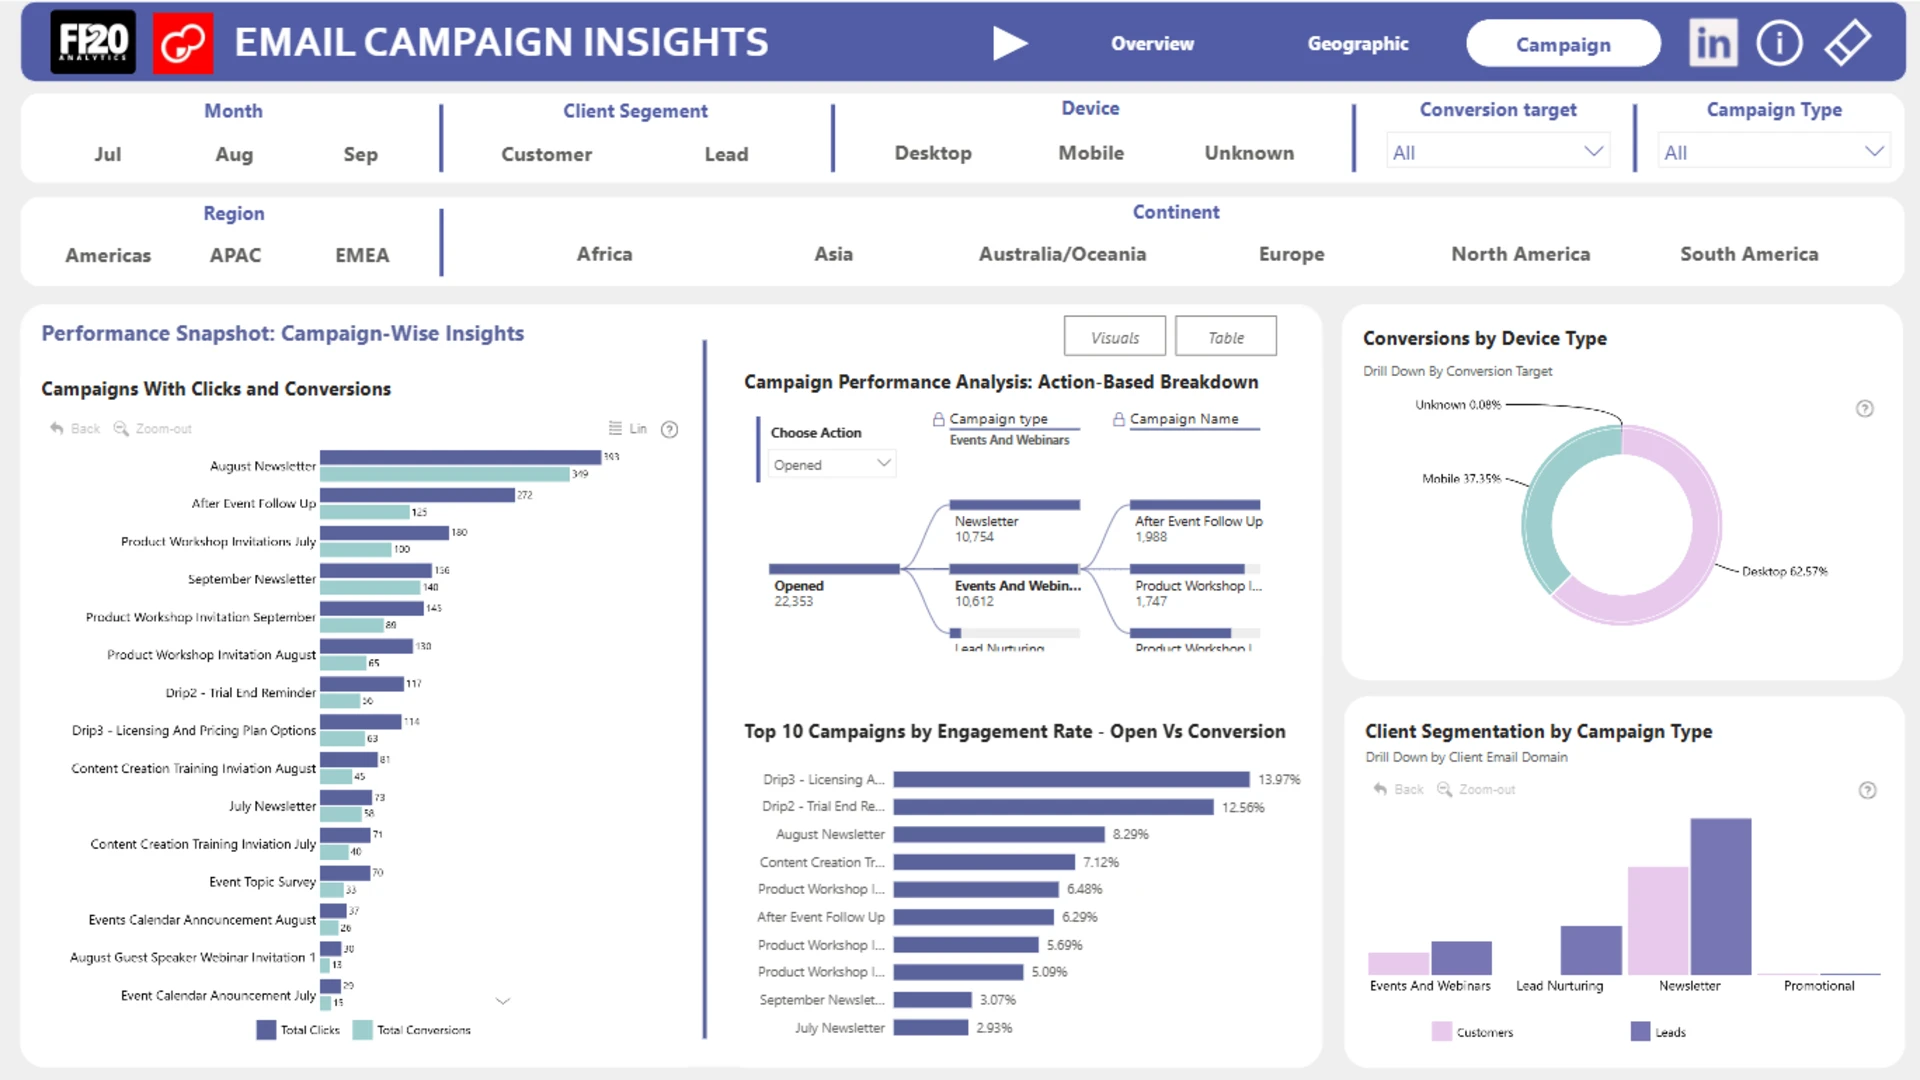Image resolution: width=1920 pixels, height=1080 pixels.
Task: Click the Visuals view button
Action: [1114, 337]
